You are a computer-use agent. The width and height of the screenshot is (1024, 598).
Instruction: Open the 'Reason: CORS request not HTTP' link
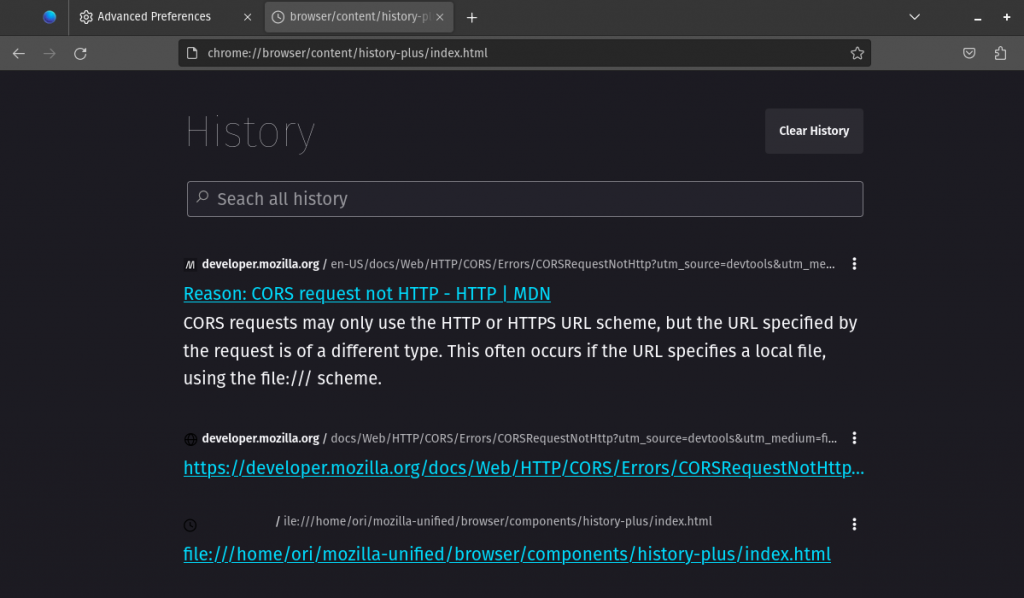(366, 294)
